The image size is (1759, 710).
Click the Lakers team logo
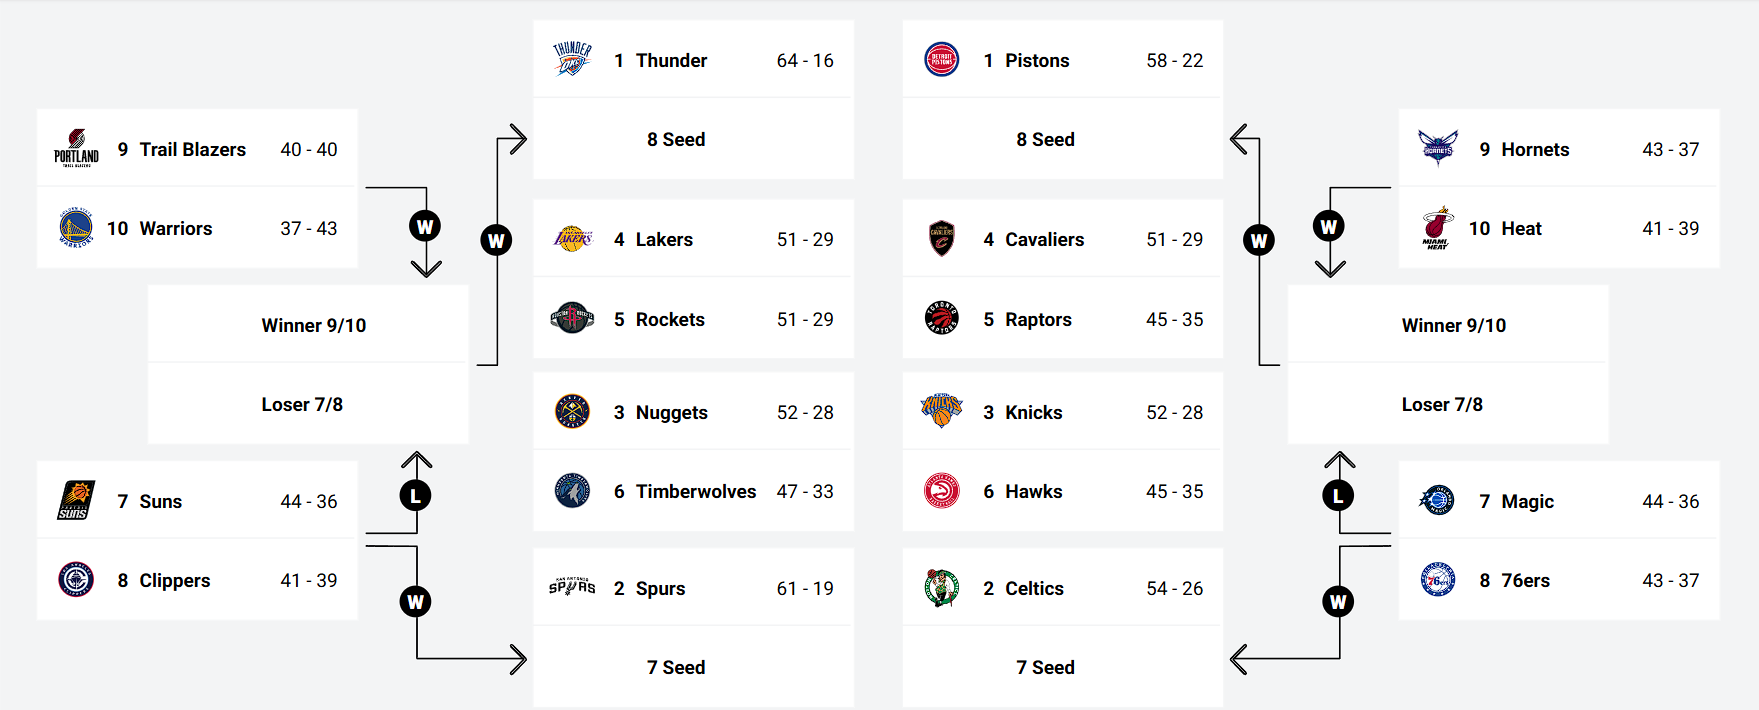click(572, 239)
